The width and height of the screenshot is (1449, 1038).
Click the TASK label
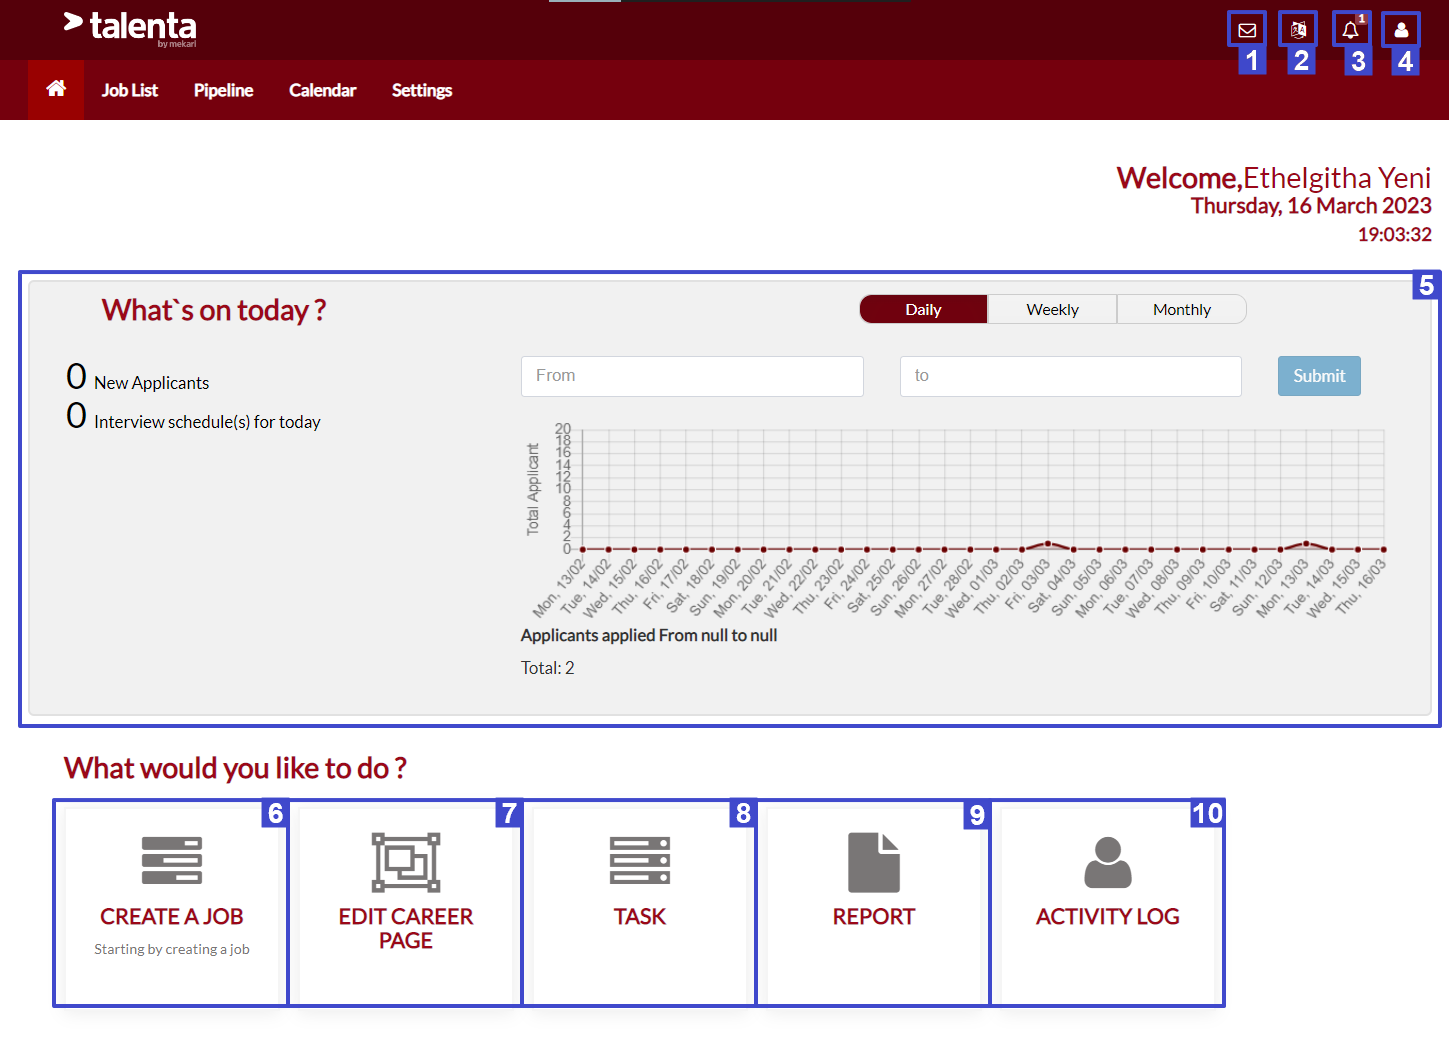(640, 916)
